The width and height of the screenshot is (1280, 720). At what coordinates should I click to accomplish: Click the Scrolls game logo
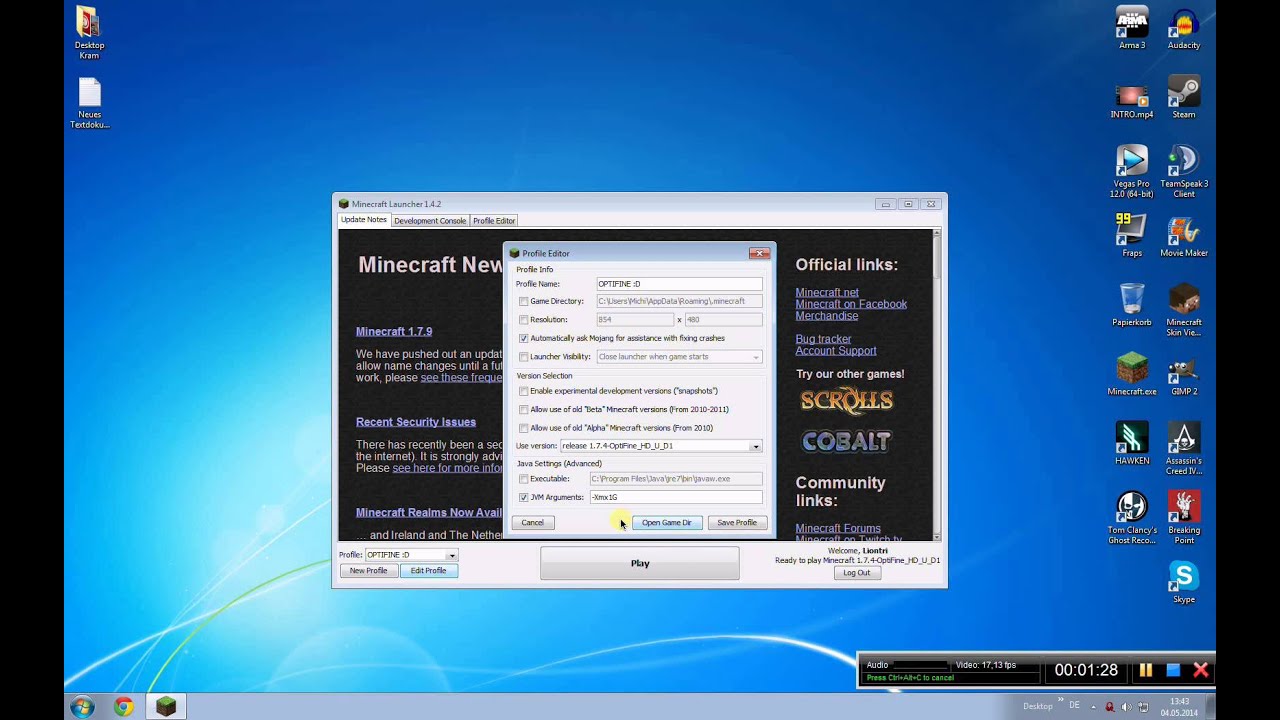[846, 401]
